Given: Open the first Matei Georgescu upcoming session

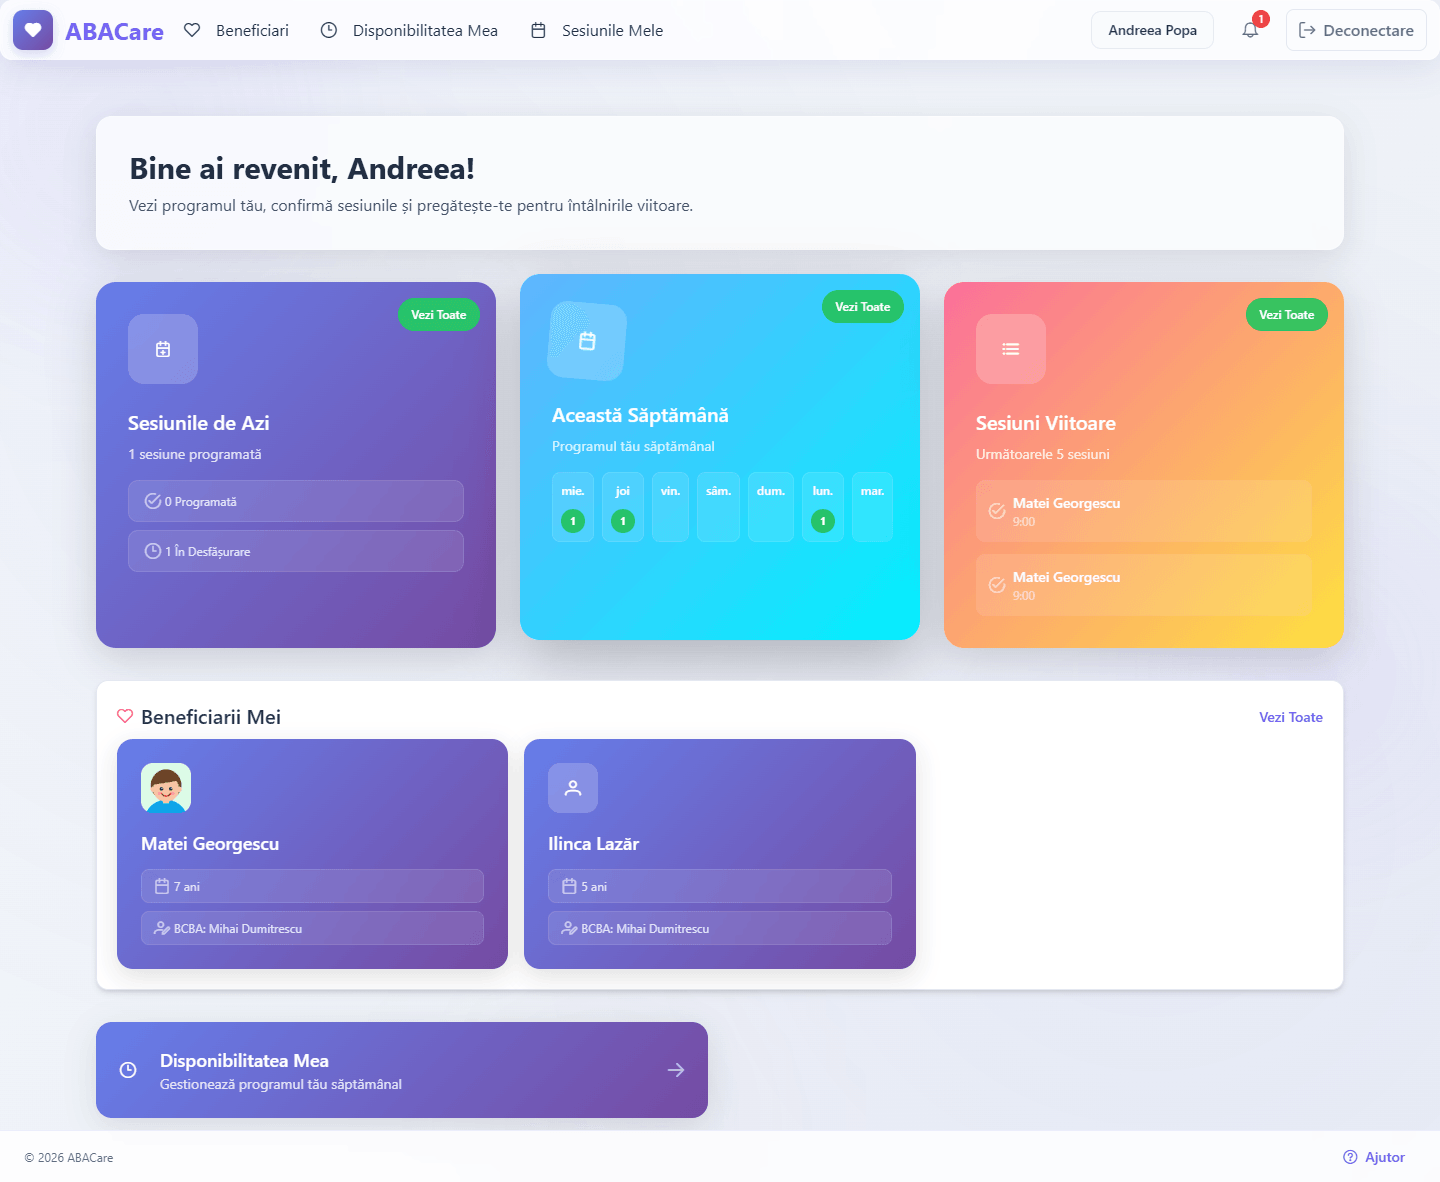Looking at the screenshot, I should pyautogui.click(x=1144, y=511).
